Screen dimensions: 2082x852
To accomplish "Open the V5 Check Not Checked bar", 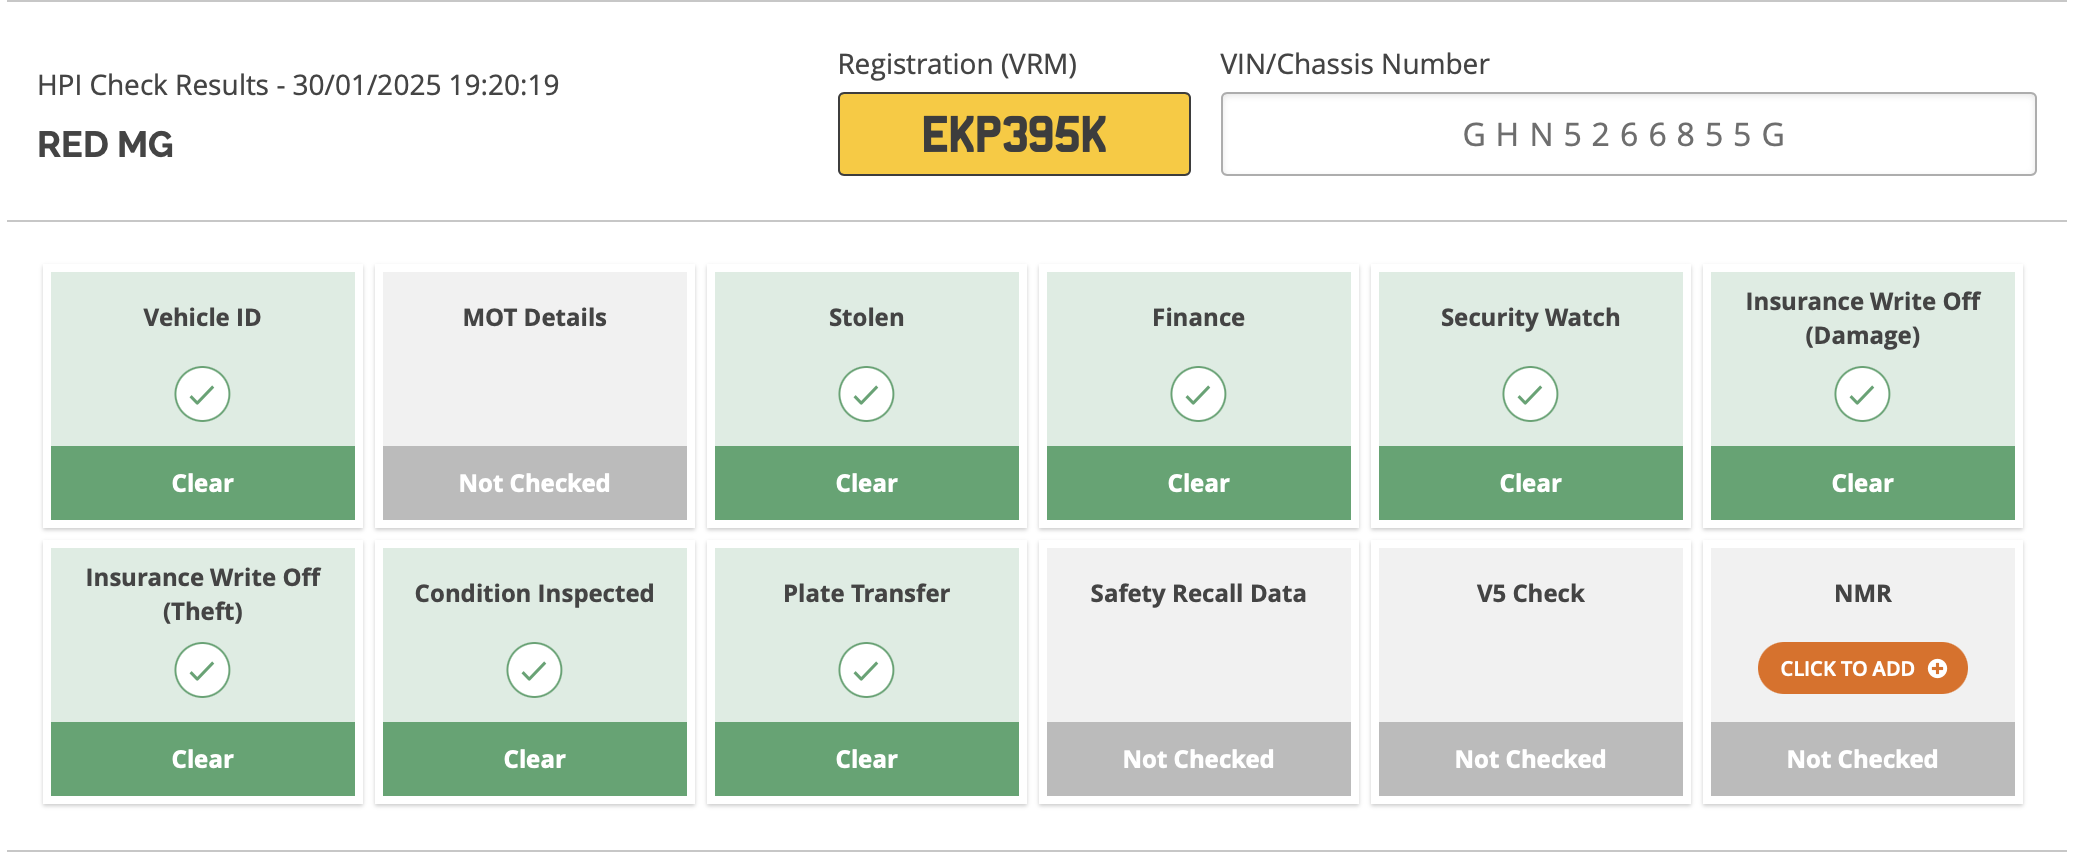I will 1531,759.
